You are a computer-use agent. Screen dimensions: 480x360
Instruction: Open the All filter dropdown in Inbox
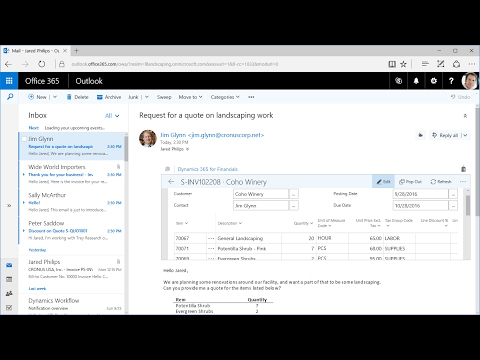(112, 116)
